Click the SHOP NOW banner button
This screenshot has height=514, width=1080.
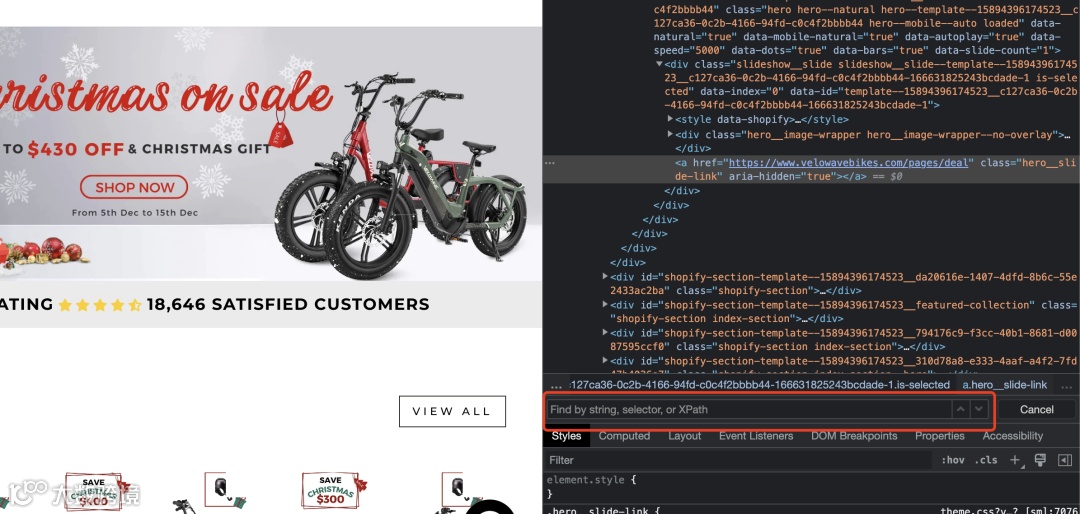[134, 187]
